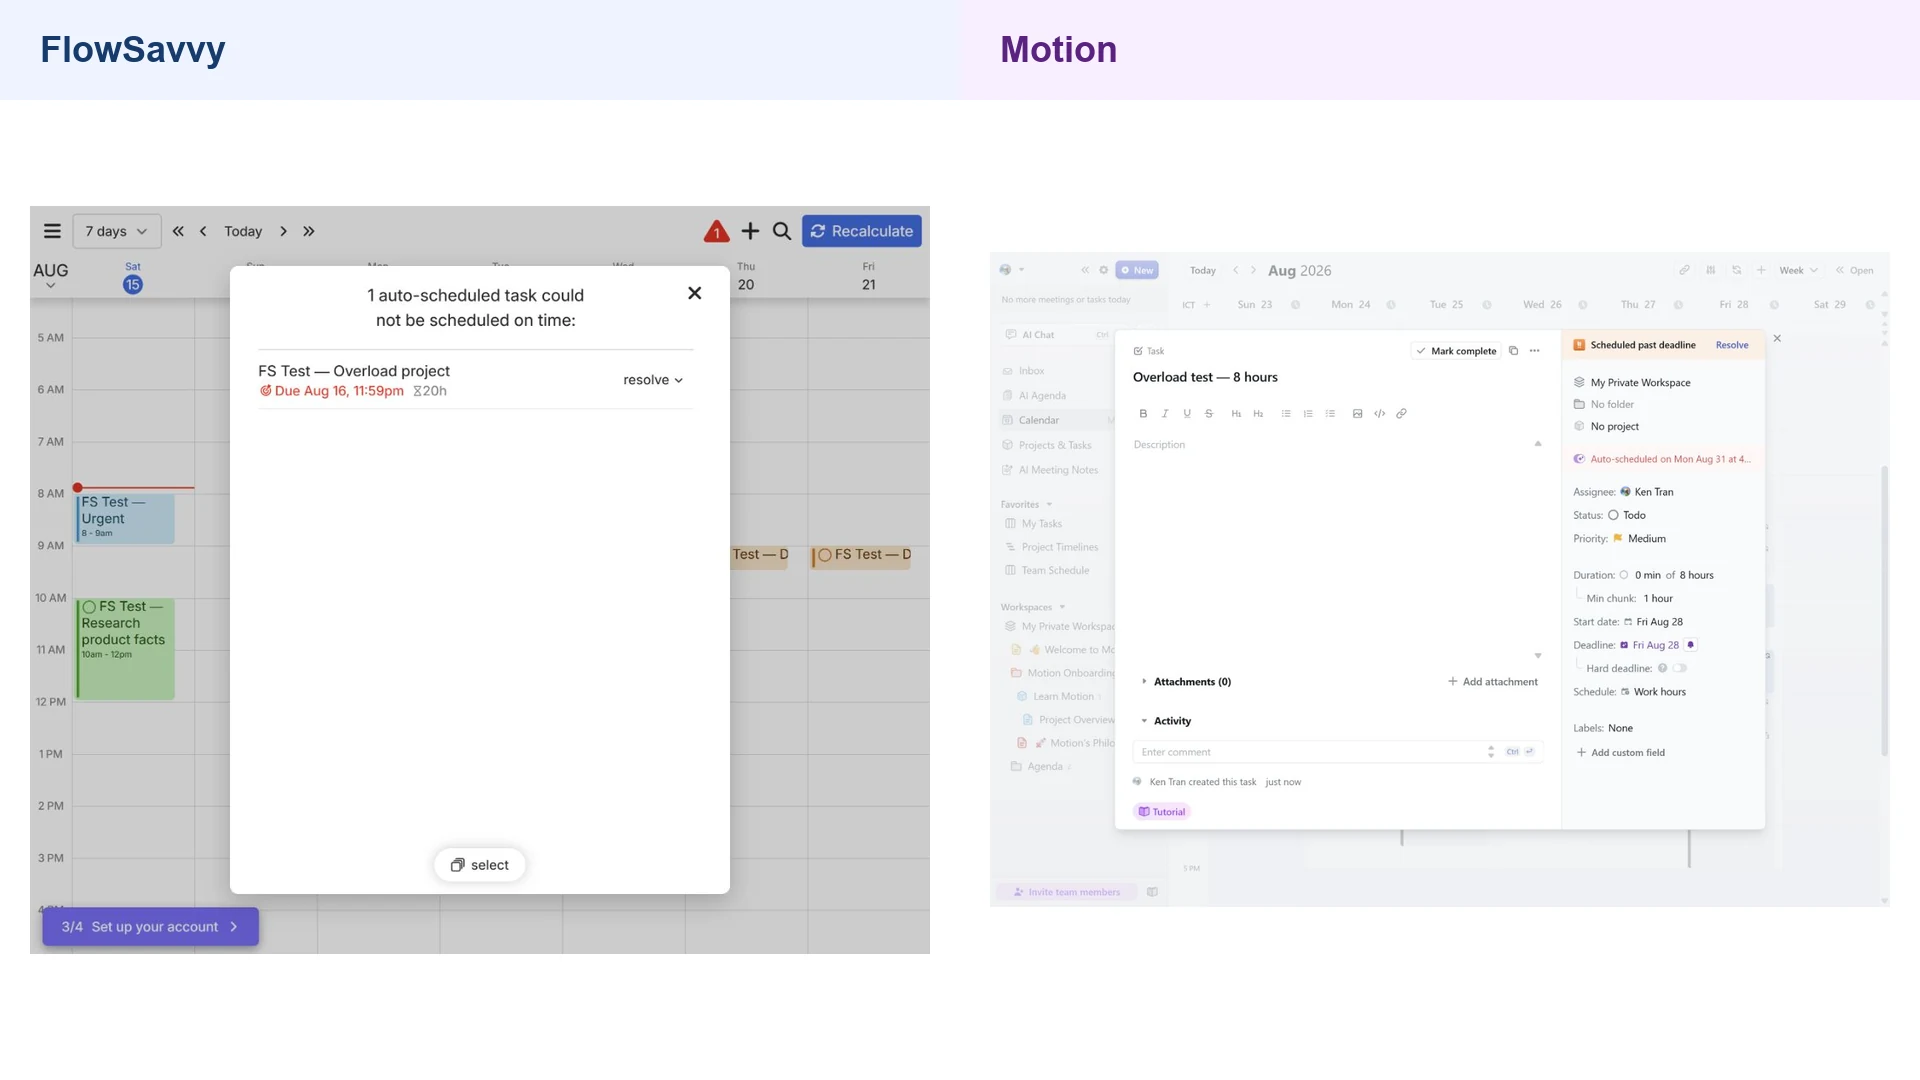
Task: Insert a code block in Motion description
Action: pyautogui.click(x=1380, y=413)
